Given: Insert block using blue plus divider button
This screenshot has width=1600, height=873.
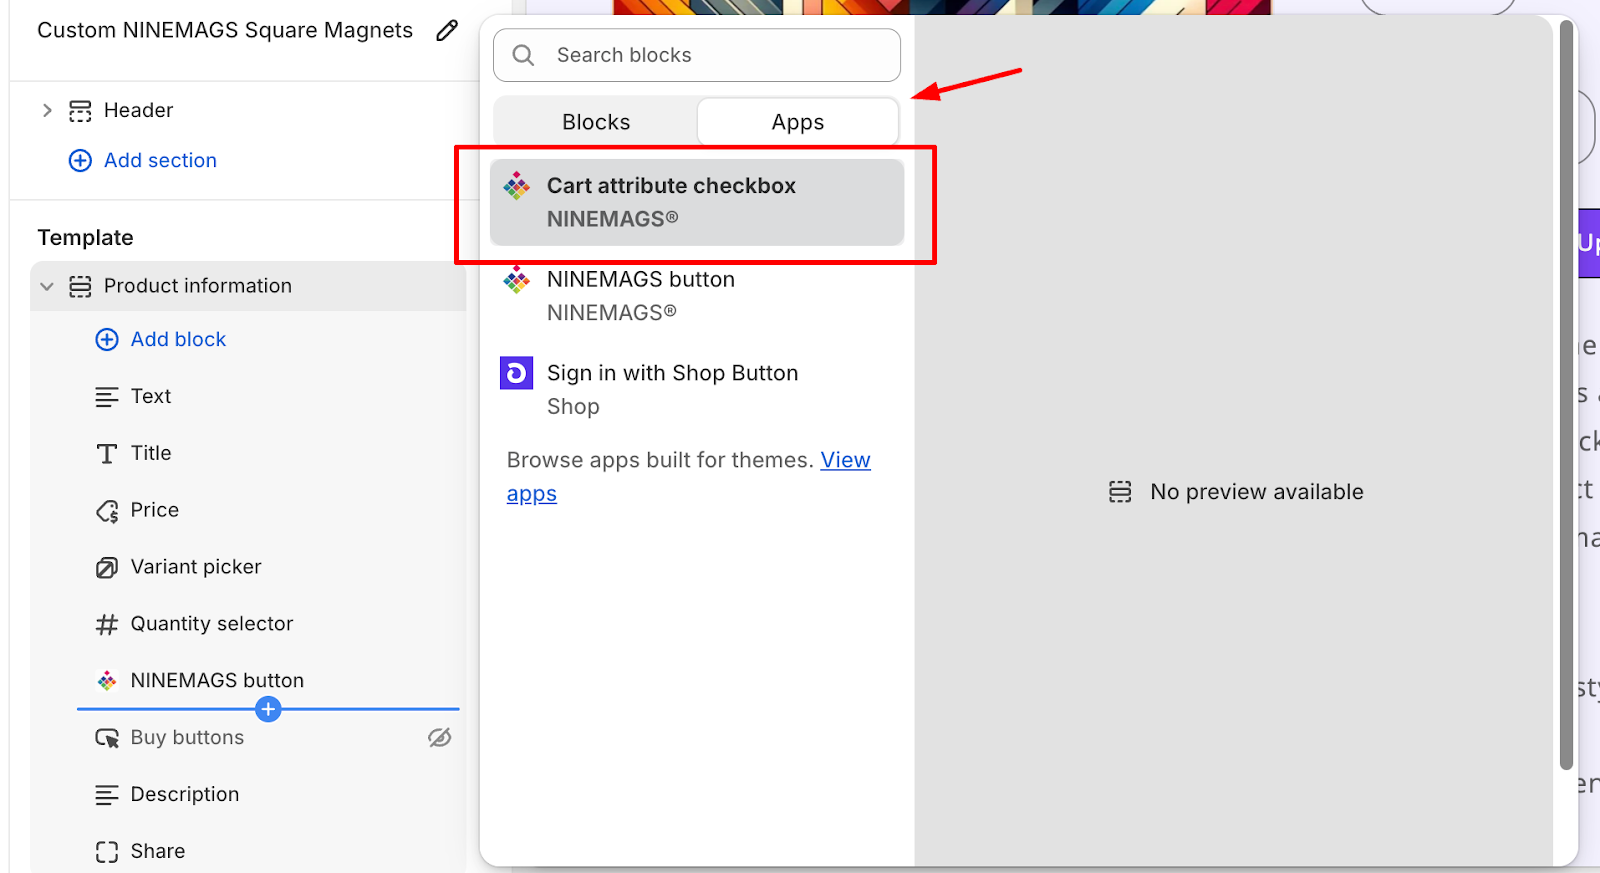Looking at the screenshot, I should click(x=268, y=710).
